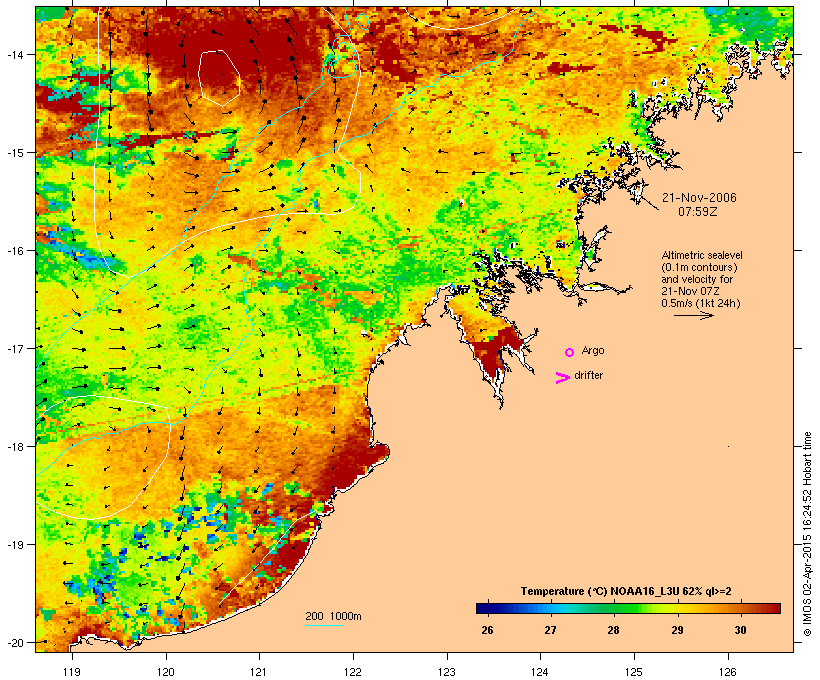
Task: Click the cyan isobath legend line
Action: (325, 625)
